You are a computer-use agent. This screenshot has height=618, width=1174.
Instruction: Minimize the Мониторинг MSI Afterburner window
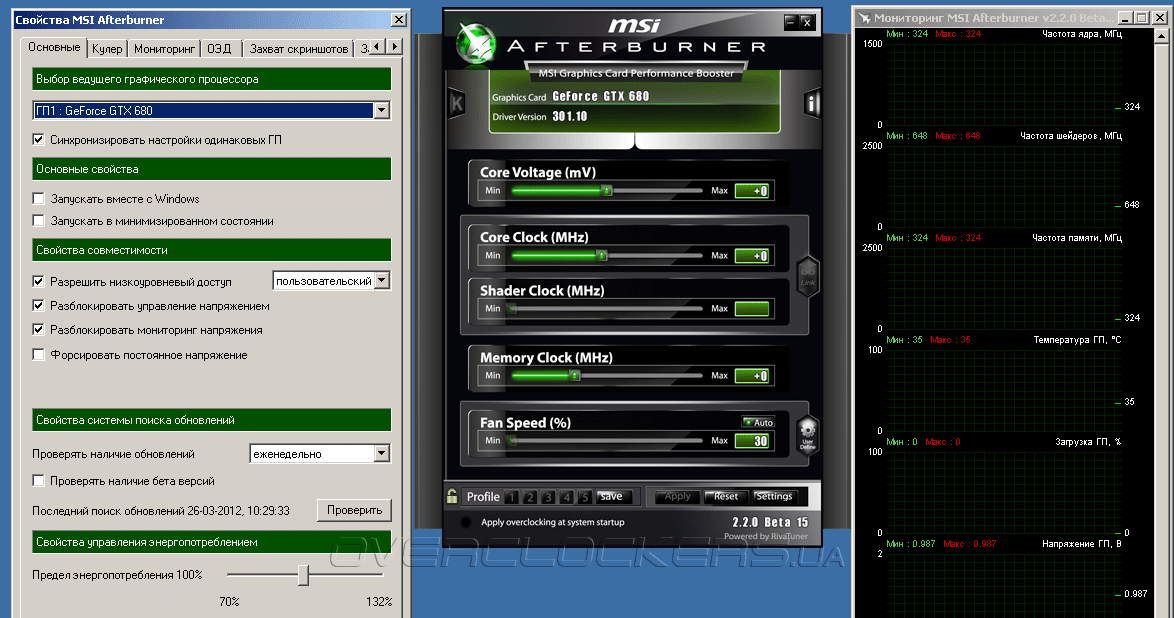pos(1125,17)
